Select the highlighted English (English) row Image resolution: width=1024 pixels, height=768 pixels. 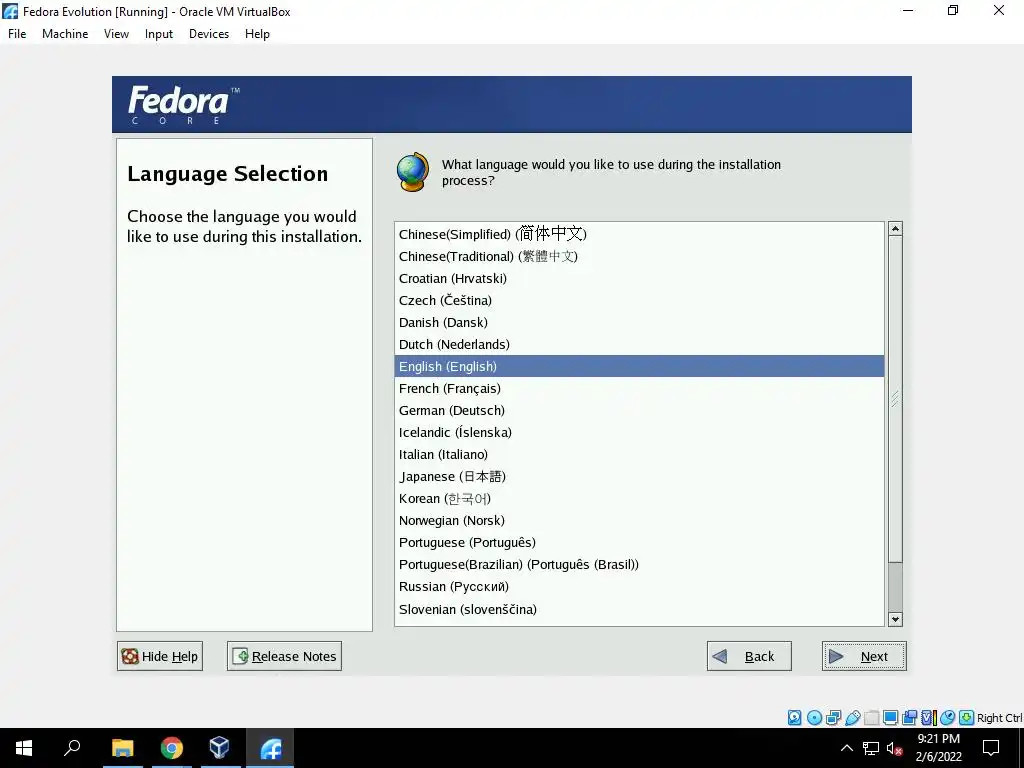[x=639, y=366]
